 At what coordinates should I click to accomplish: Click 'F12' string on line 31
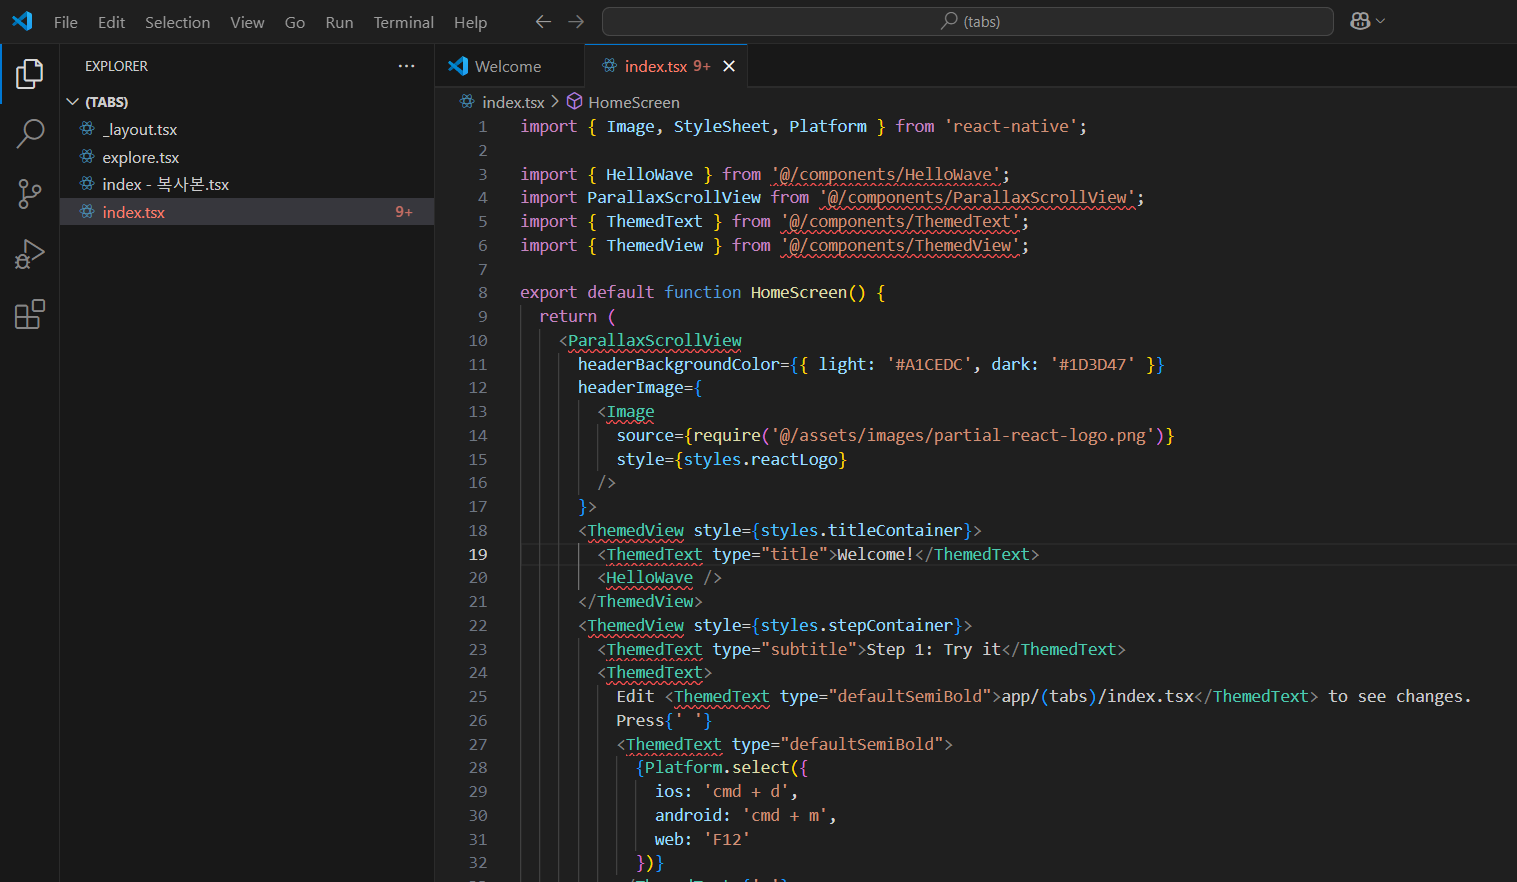pos(727,840)
